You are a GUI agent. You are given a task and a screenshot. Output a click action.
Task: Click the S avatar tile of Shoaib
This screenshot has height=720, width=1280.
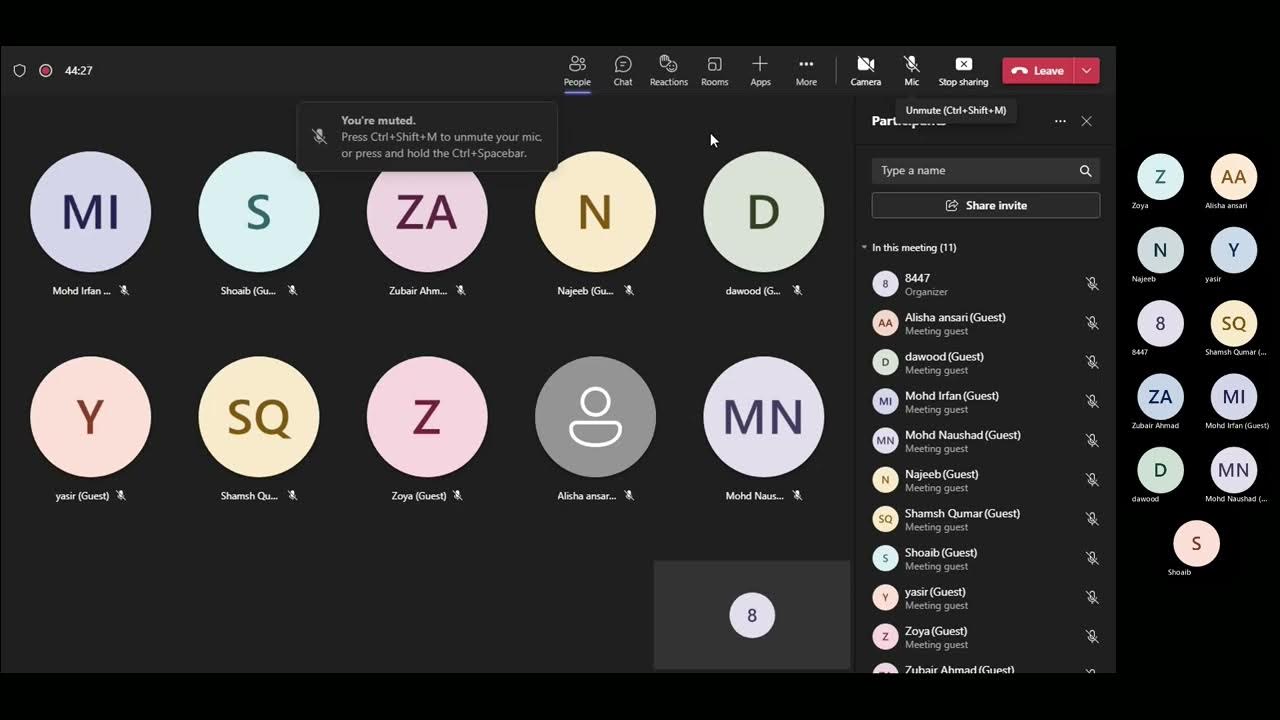pos(259,212)
